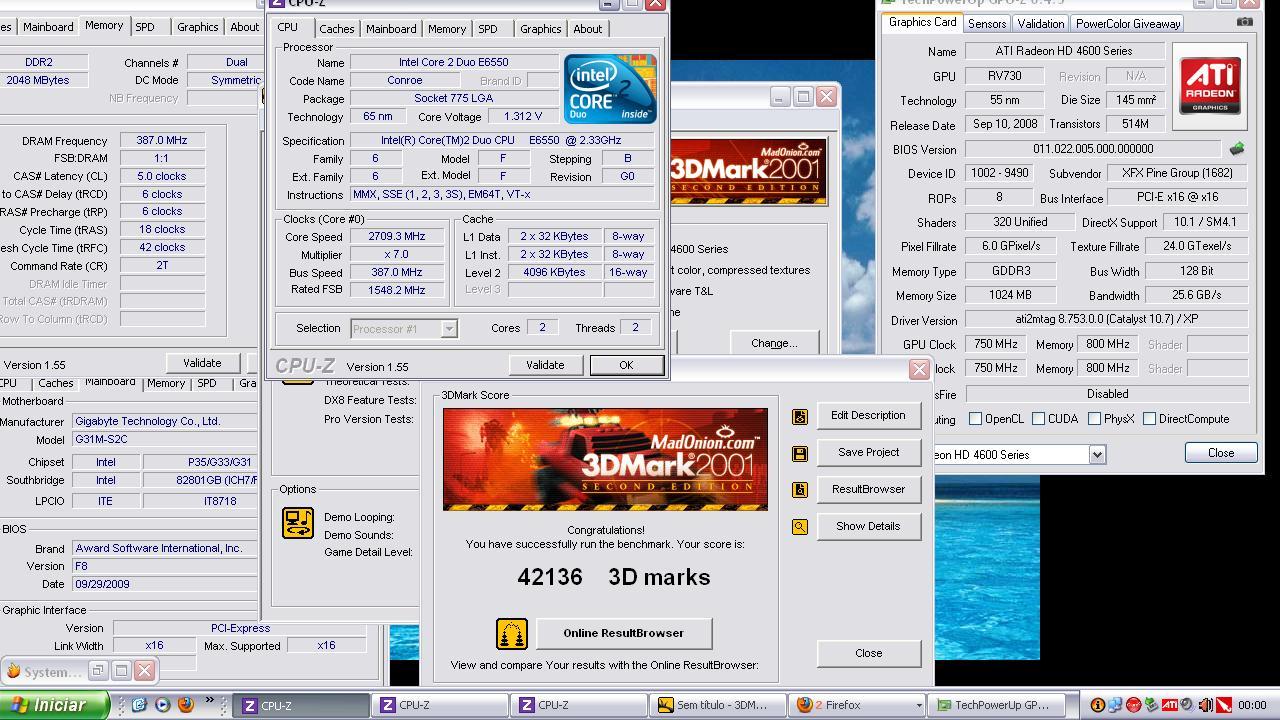Click the yellow info icon in the tray
1280x720 pixels.
point(1097,705)
